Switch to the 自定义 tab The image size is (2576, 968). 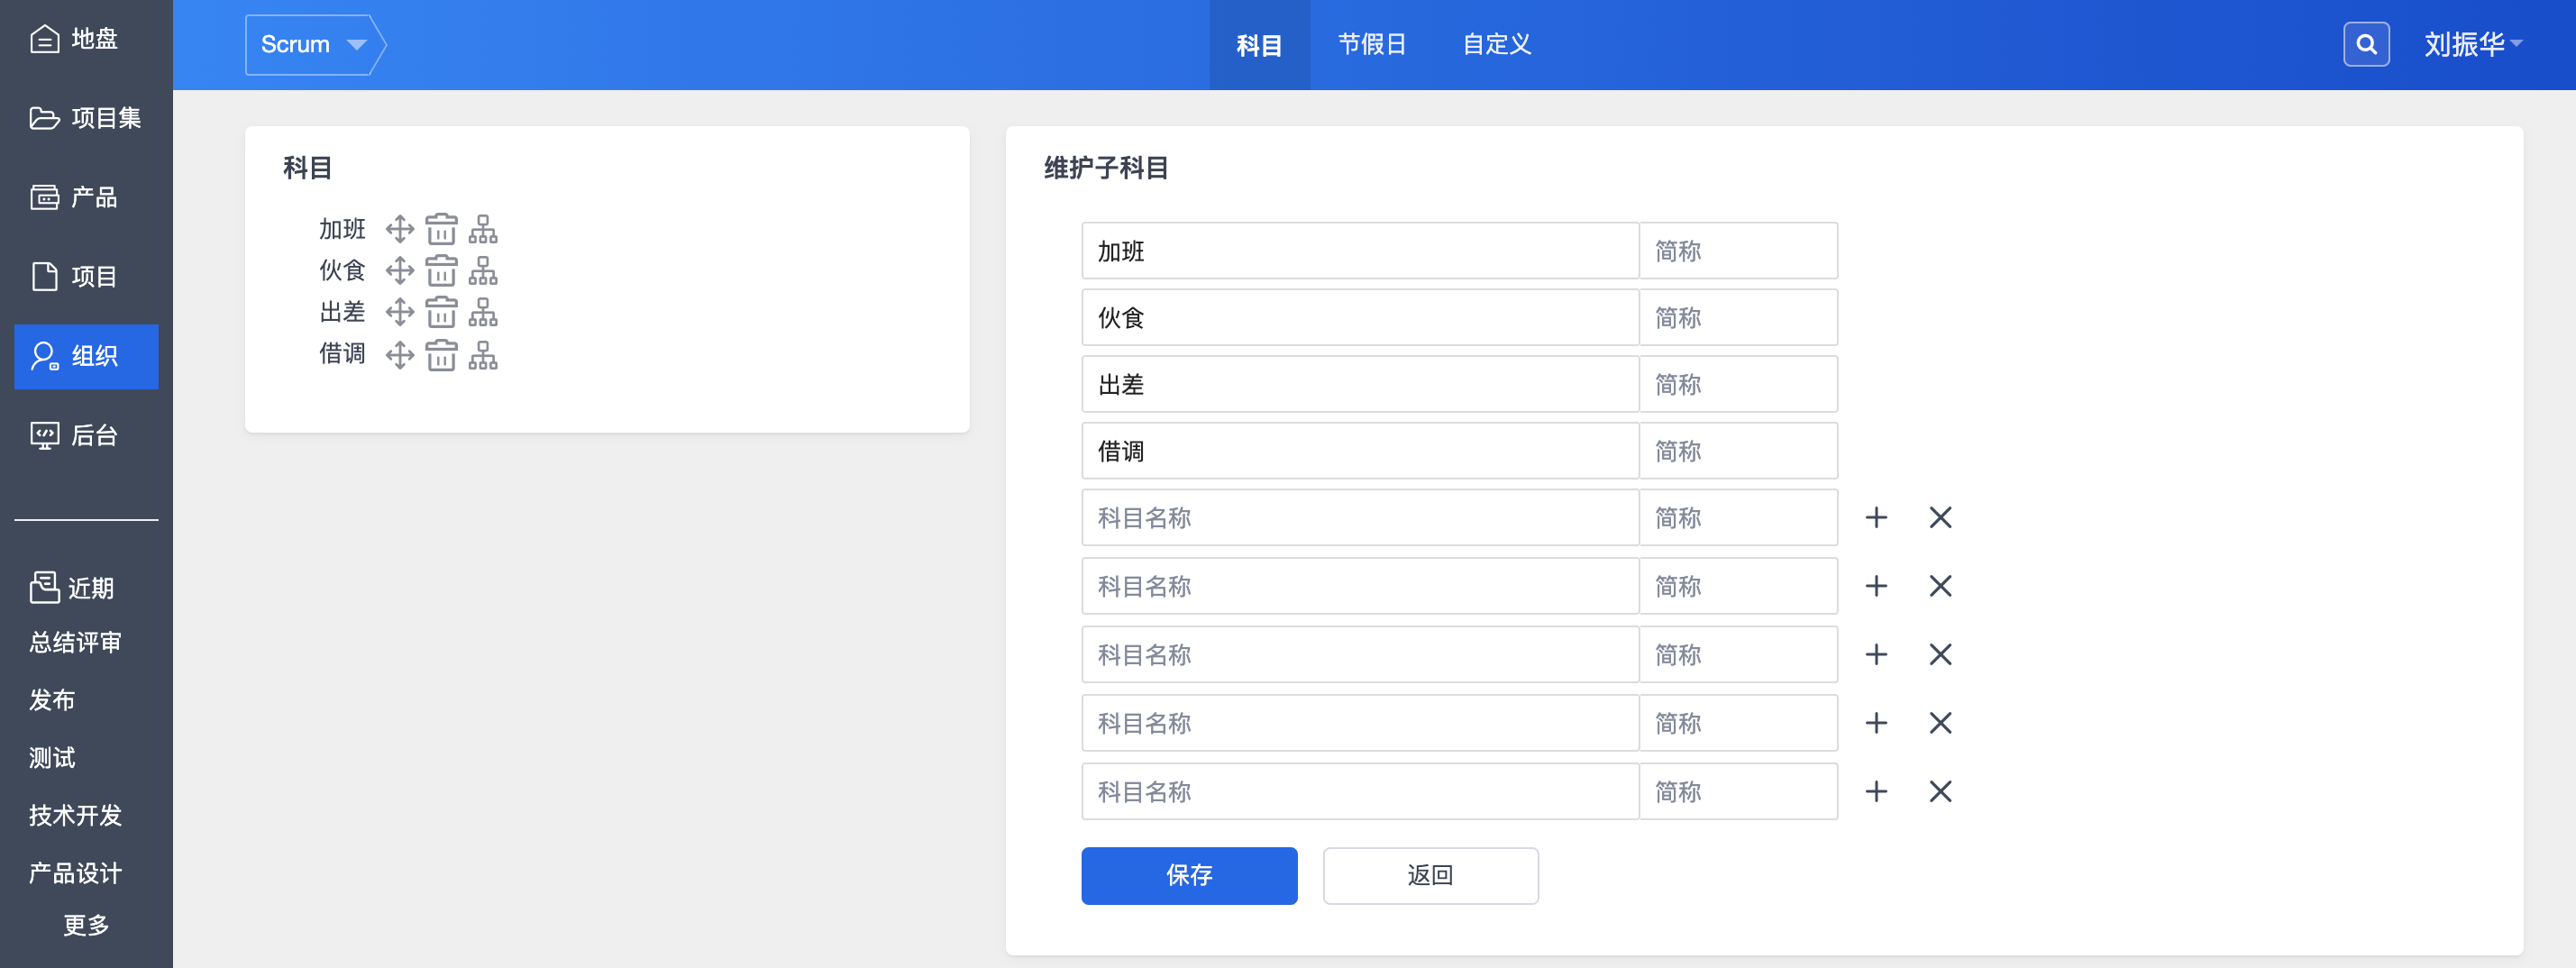(x=1496, y=44)
